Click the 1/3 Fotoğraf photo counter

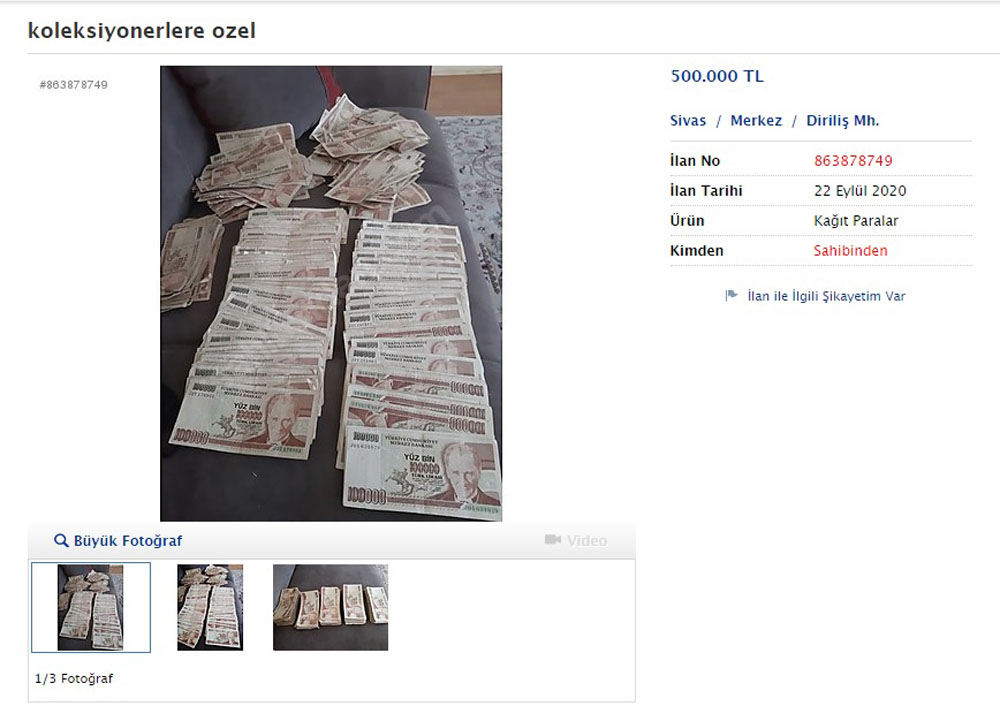click(73, 679)
